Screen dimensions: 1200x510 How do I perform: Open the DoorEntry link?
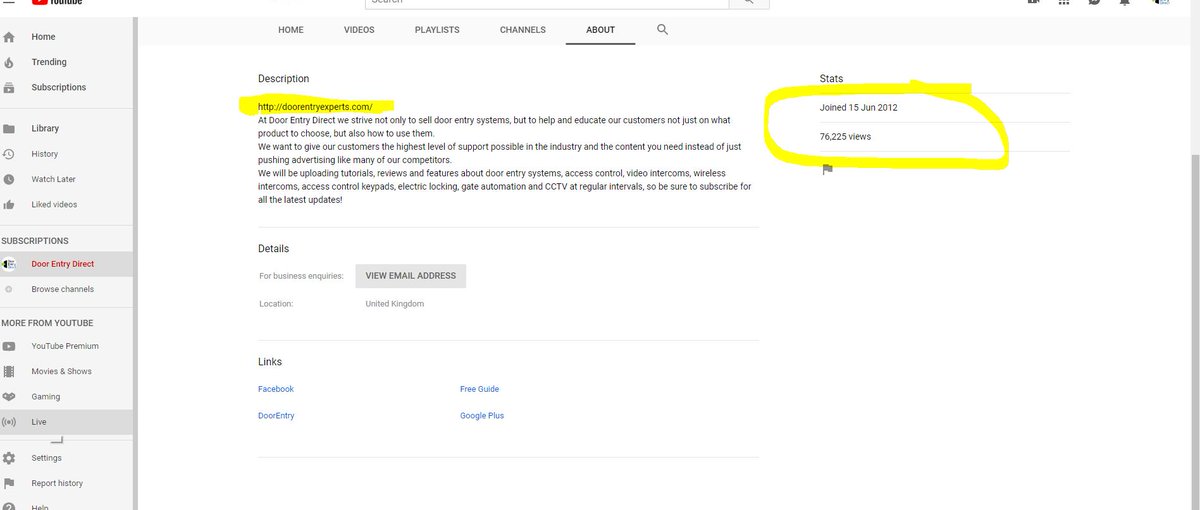[276, 415]
